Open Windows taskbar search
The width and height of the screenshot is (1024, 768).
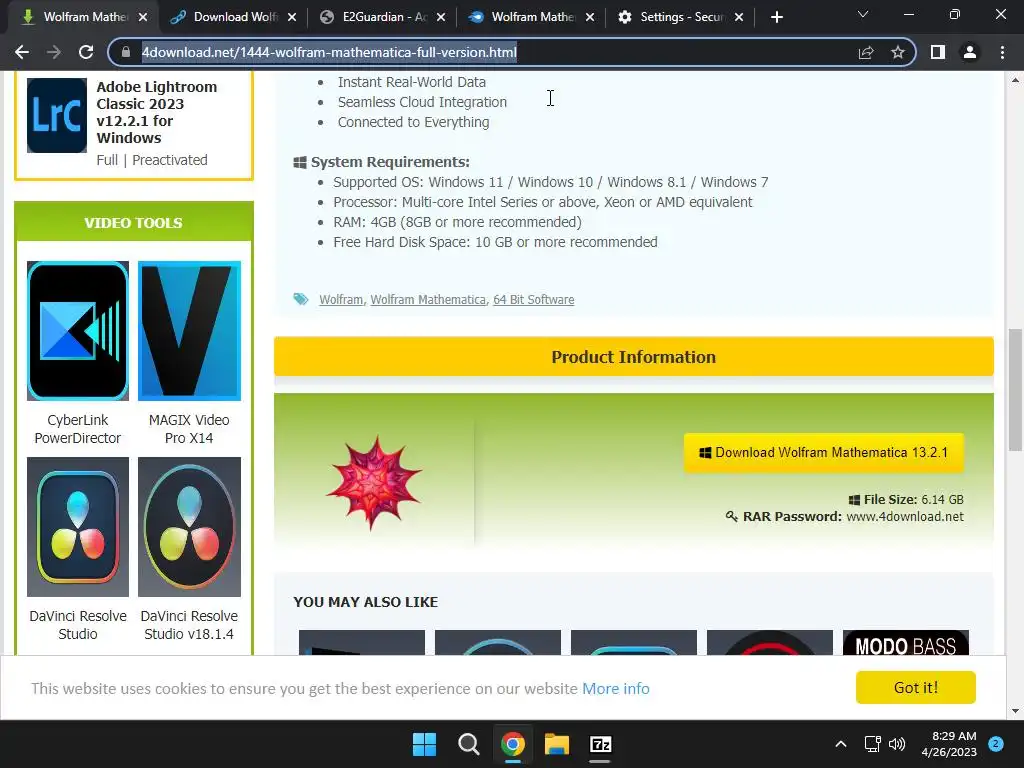(468, 744)
